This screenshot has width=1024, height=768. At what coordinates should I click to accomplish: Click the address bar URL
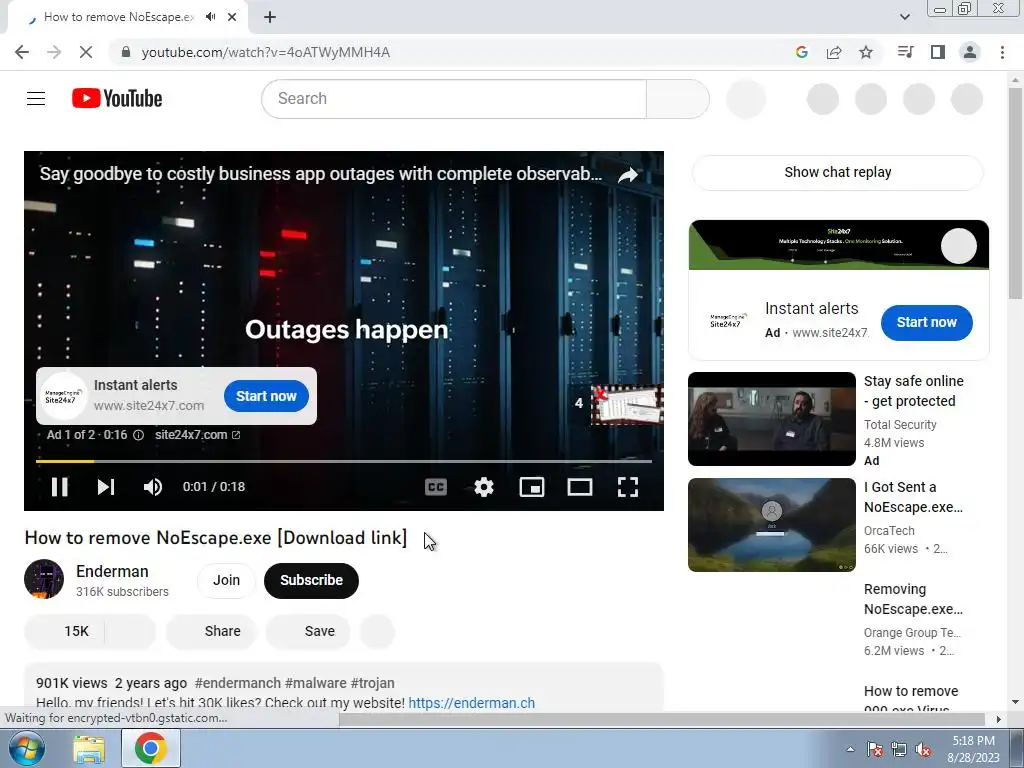(266, 52)
